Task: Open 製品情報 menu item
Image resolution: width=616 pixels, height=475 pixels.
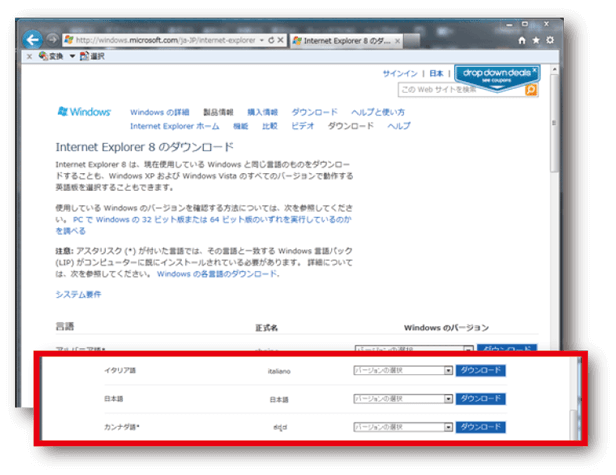Action: click(218, 112)
